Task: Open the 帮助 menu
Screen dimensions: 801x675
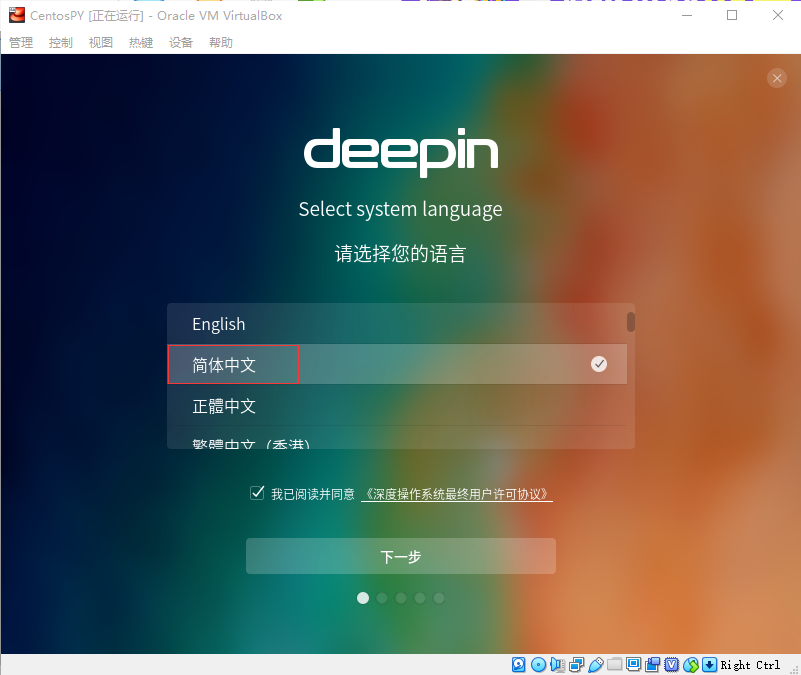Action: (x=221, y=42)
